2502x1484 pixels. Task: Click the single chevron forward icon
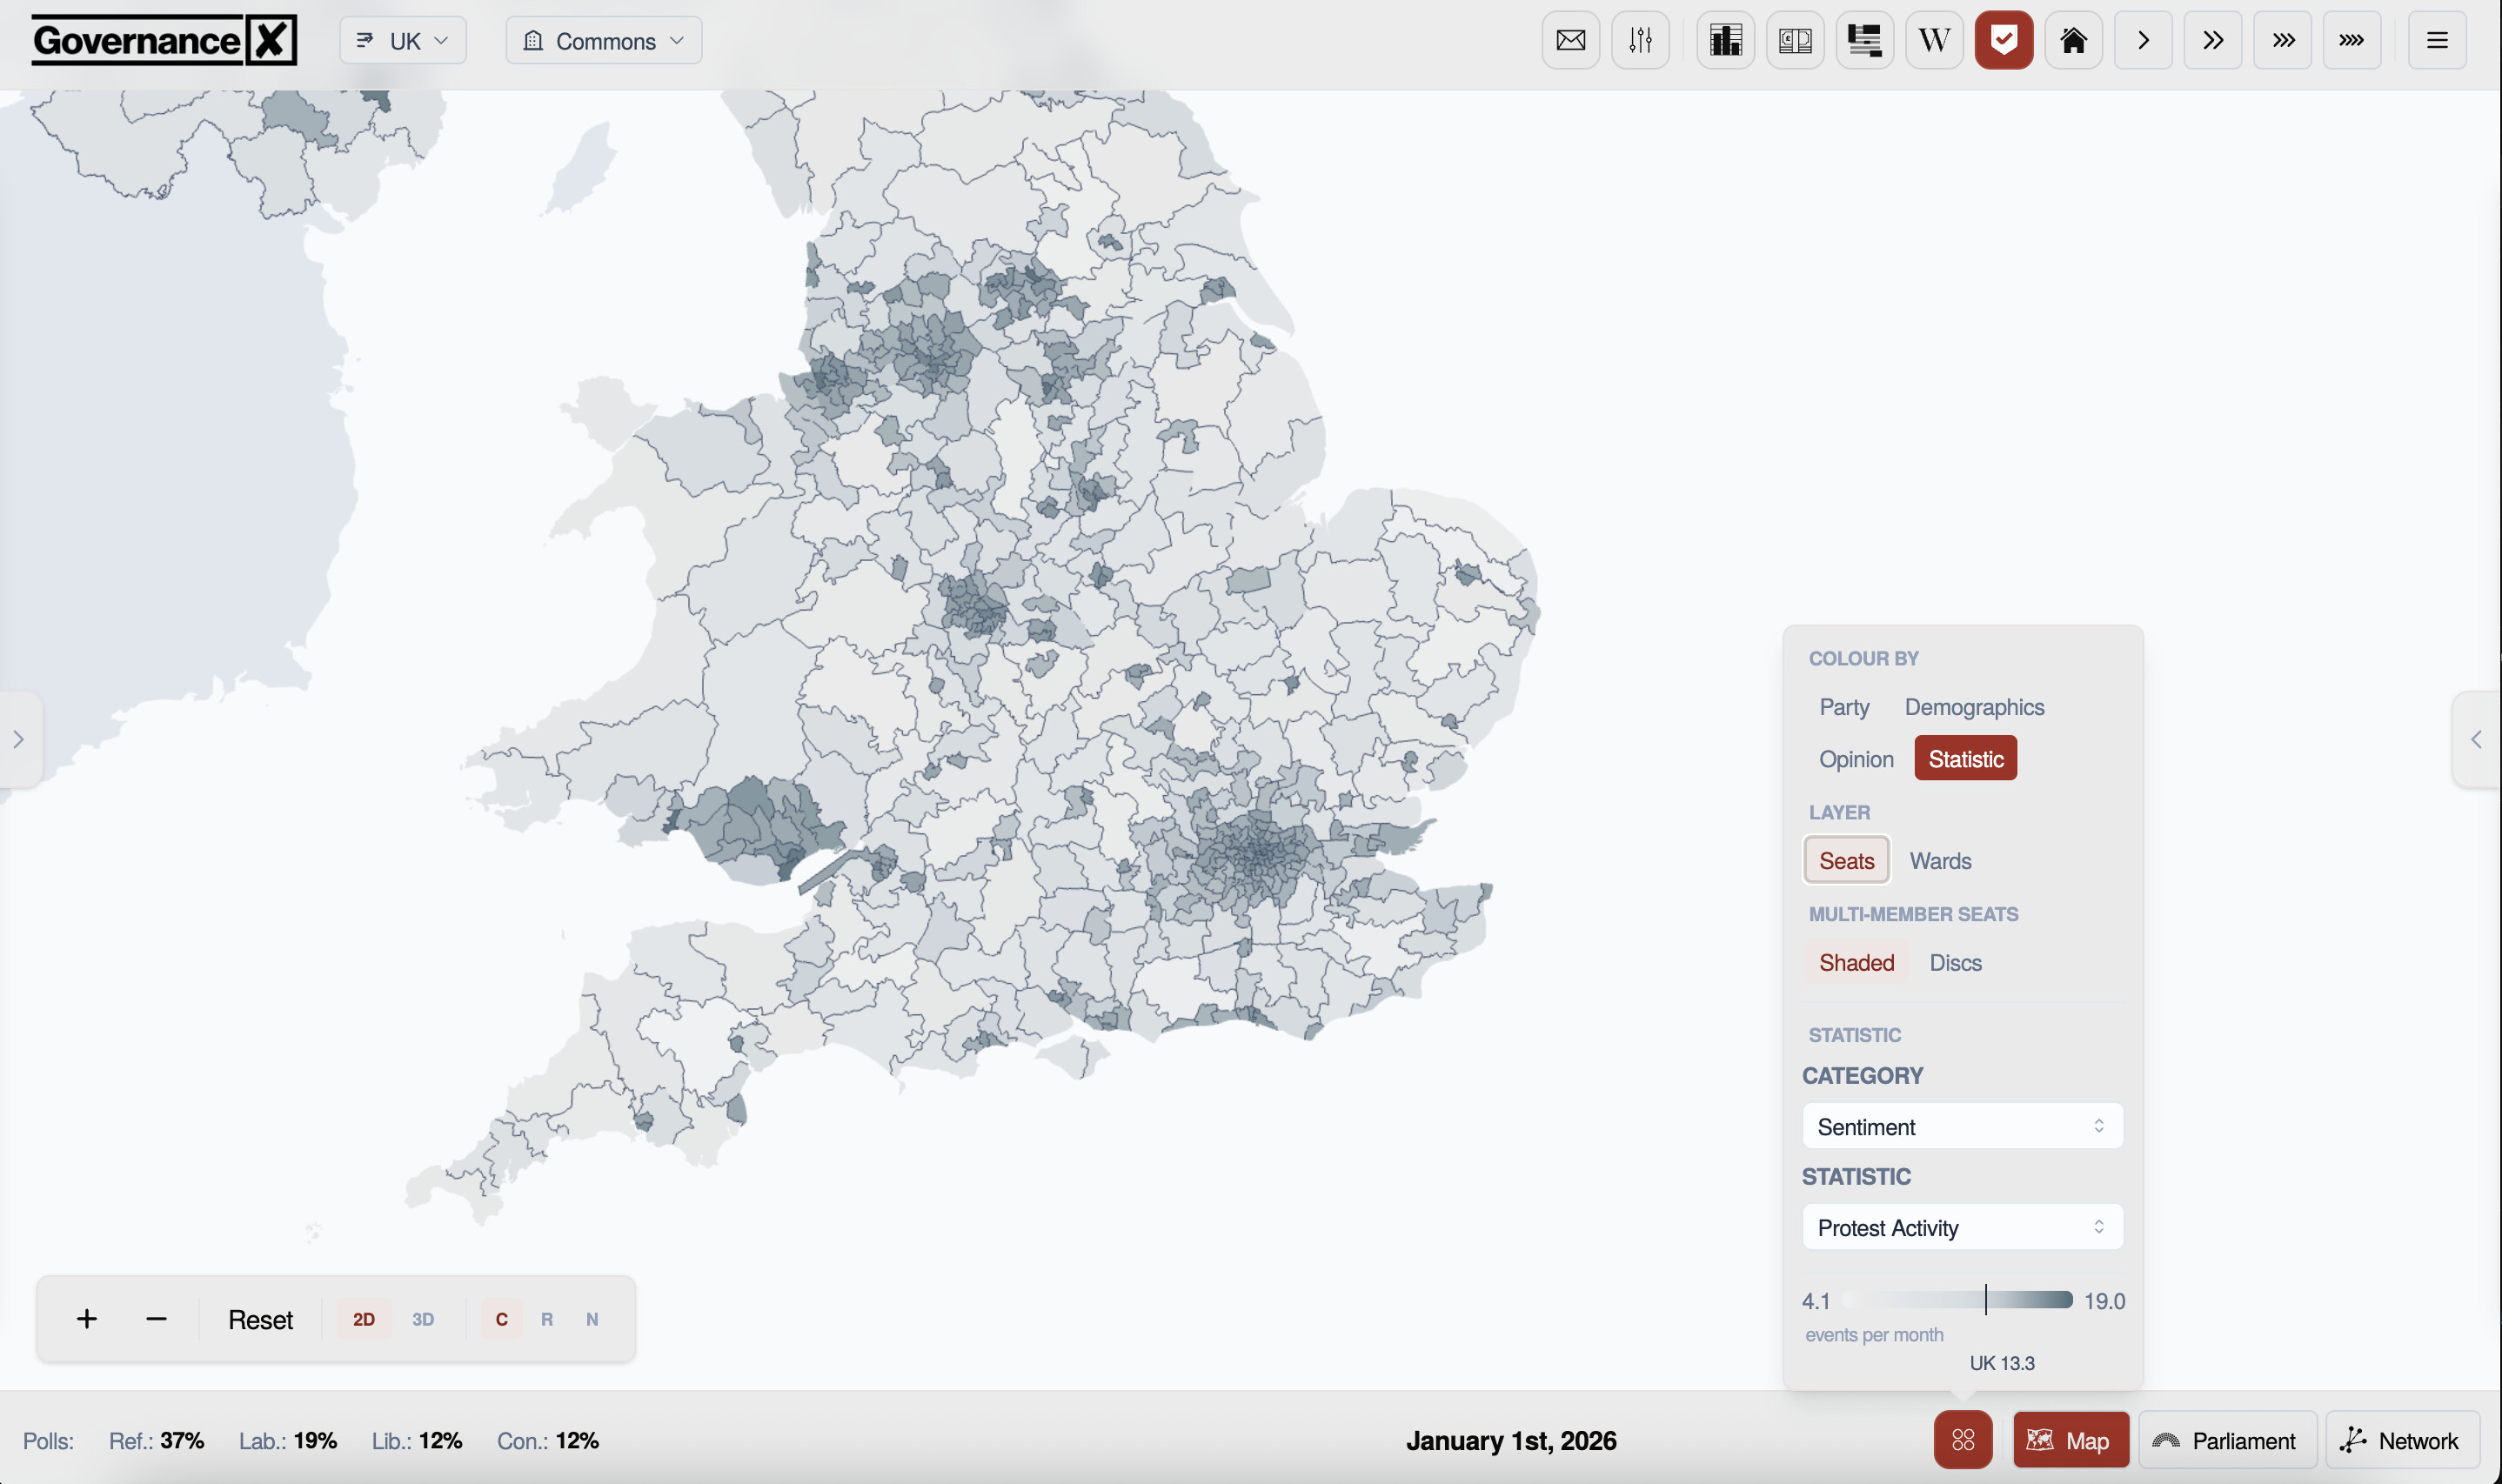point(2143,41)
